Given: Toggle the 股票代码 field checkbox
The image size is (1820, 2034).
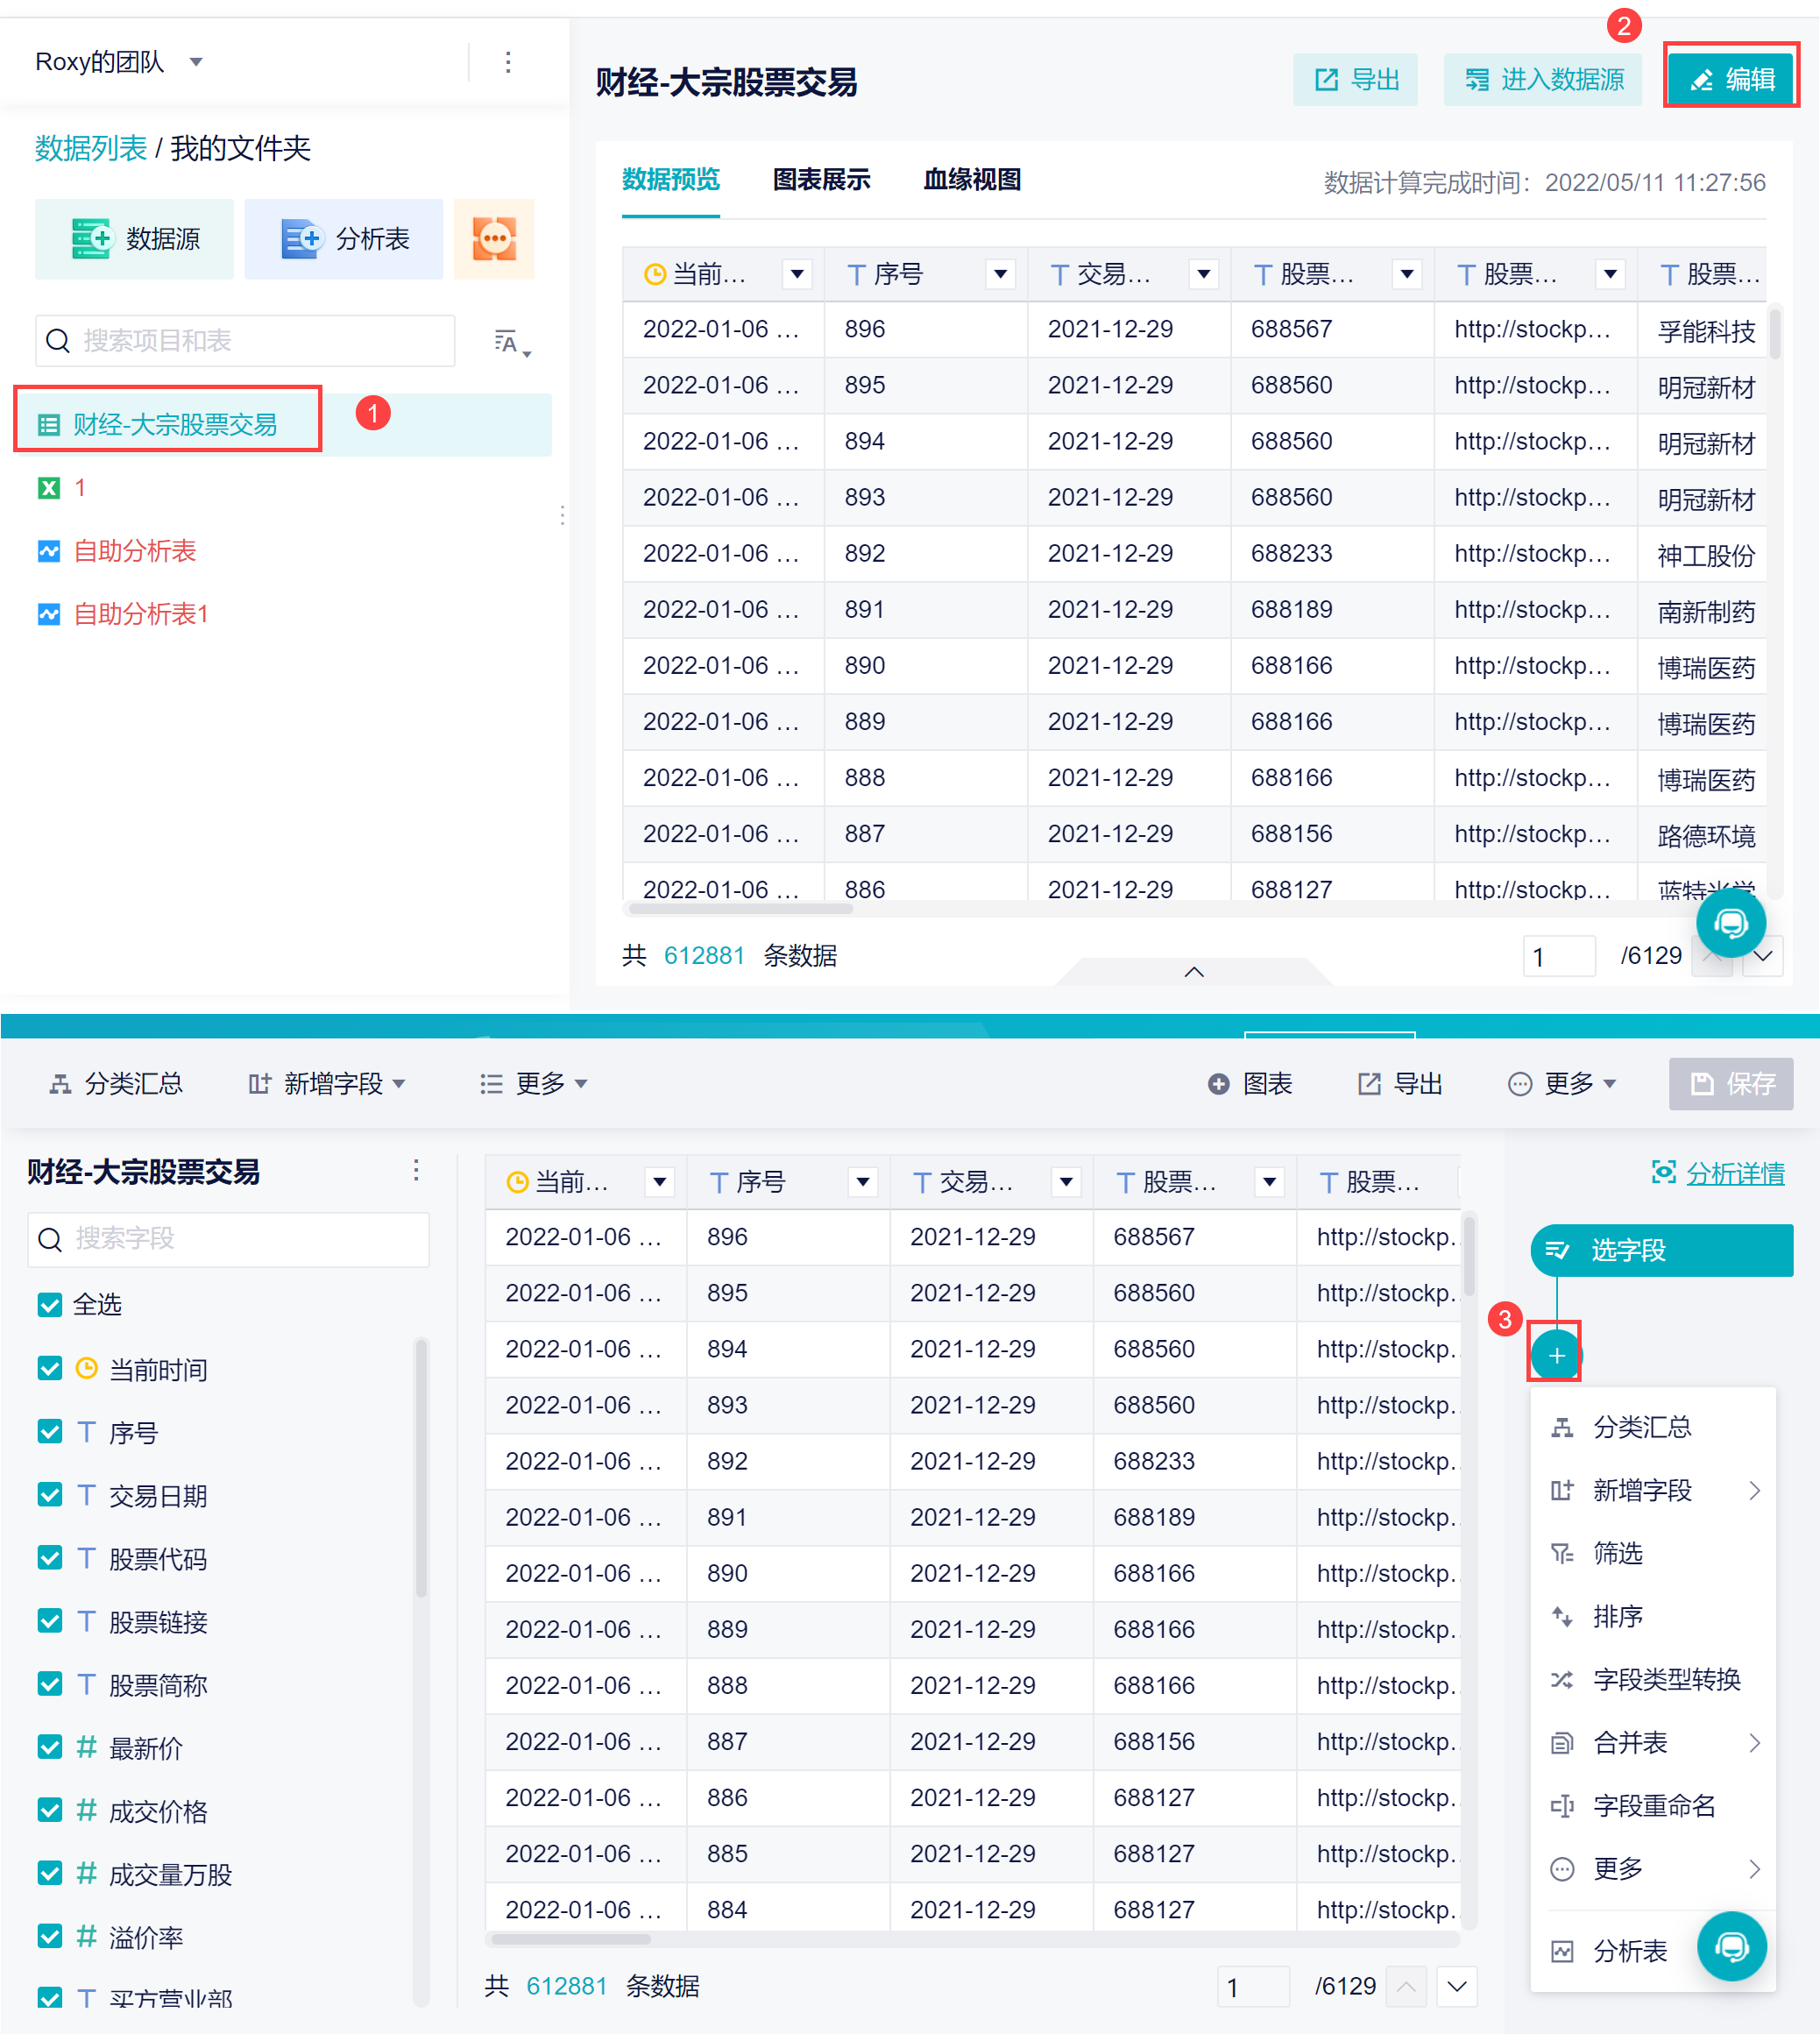Looking at the screenshot, I should 50,1558.
